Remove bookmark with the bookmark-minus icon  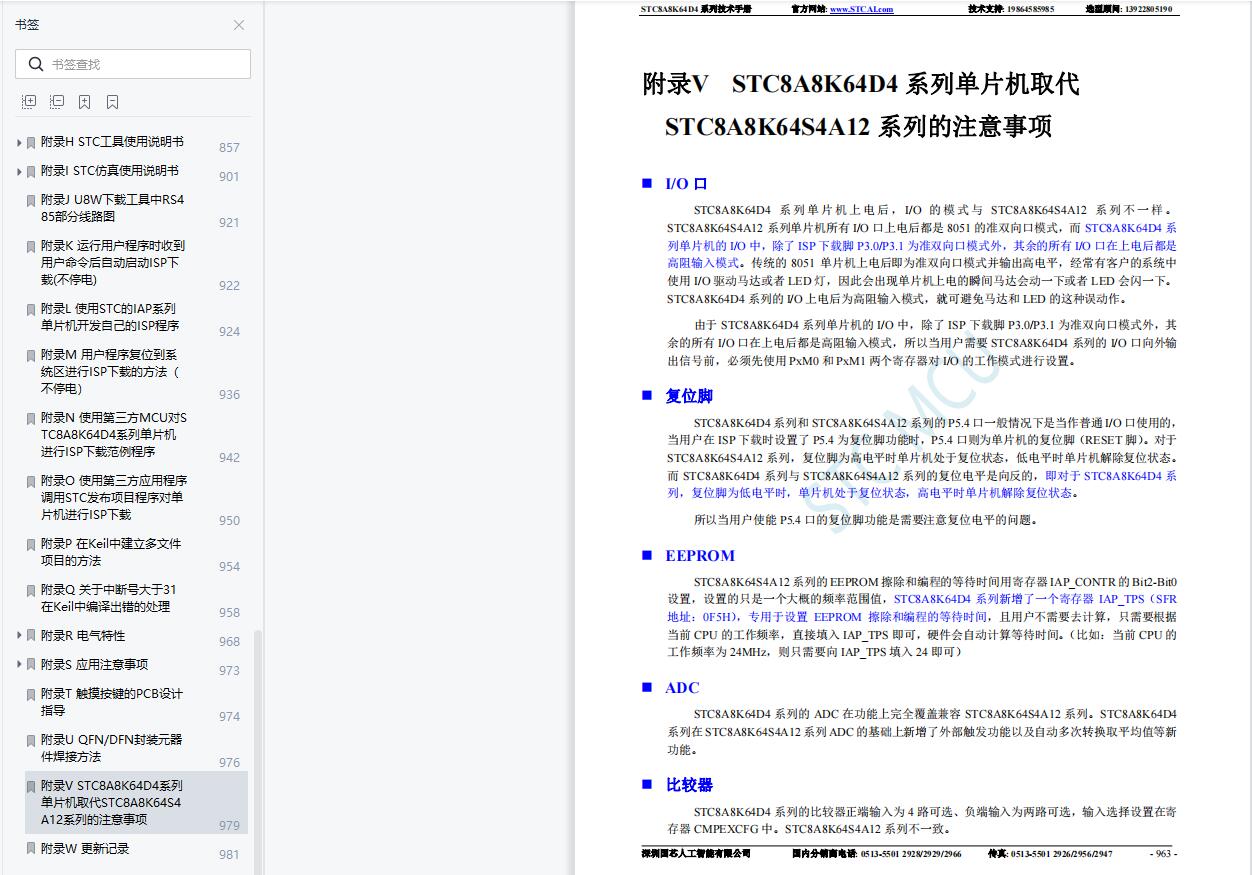click(x=113, y=102)
